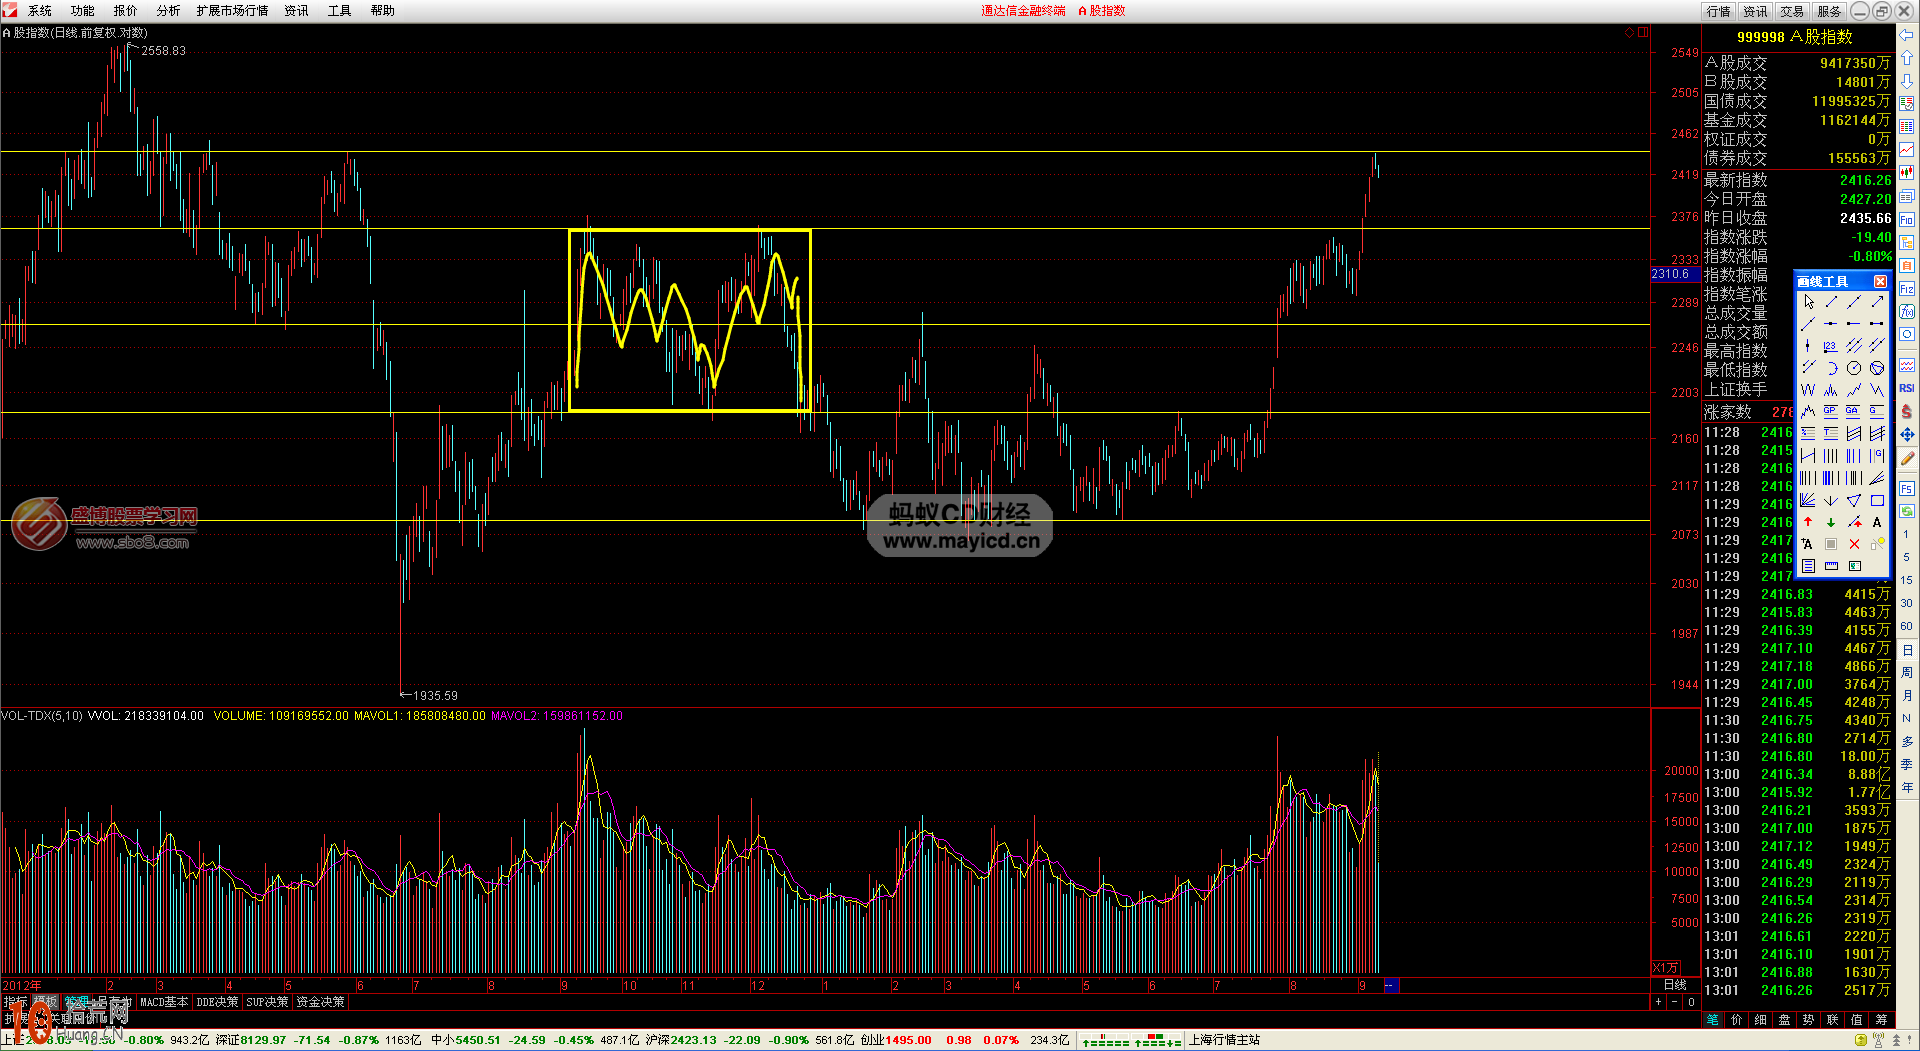This screenshot has height=1051, width=1920.
Task: Click the F5 chart switch icon
Action: point(1907,488)
